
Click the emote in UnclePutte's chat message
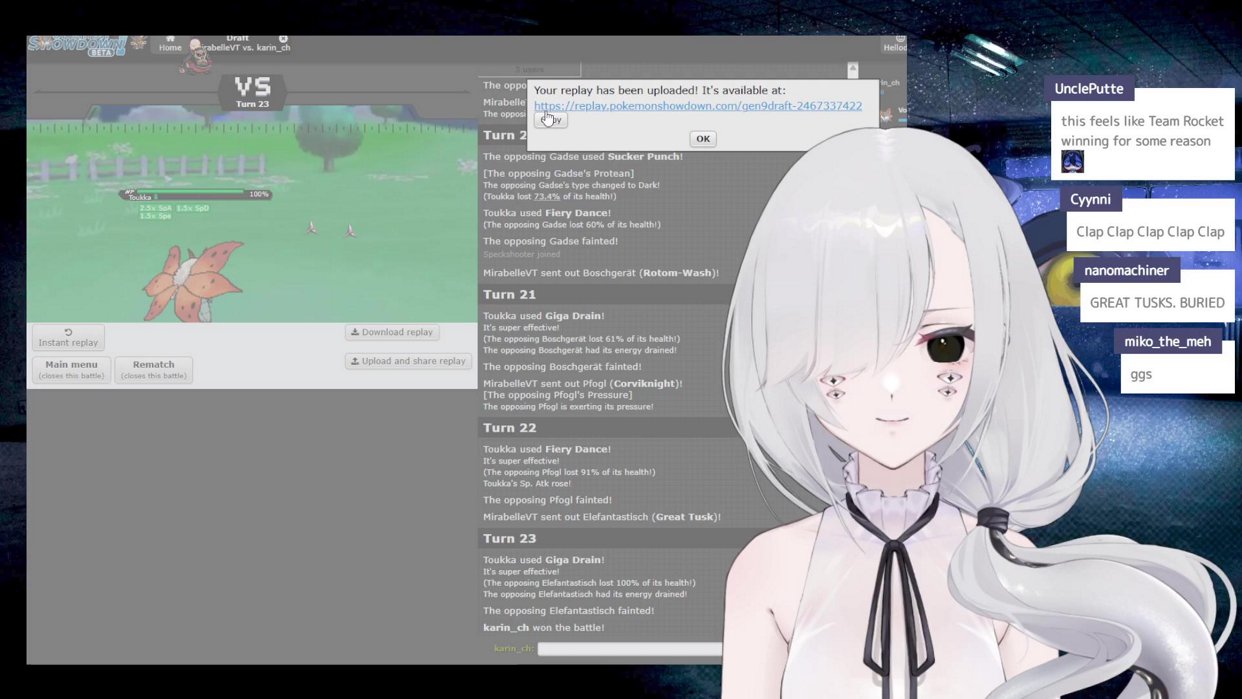click(1072, 162)
